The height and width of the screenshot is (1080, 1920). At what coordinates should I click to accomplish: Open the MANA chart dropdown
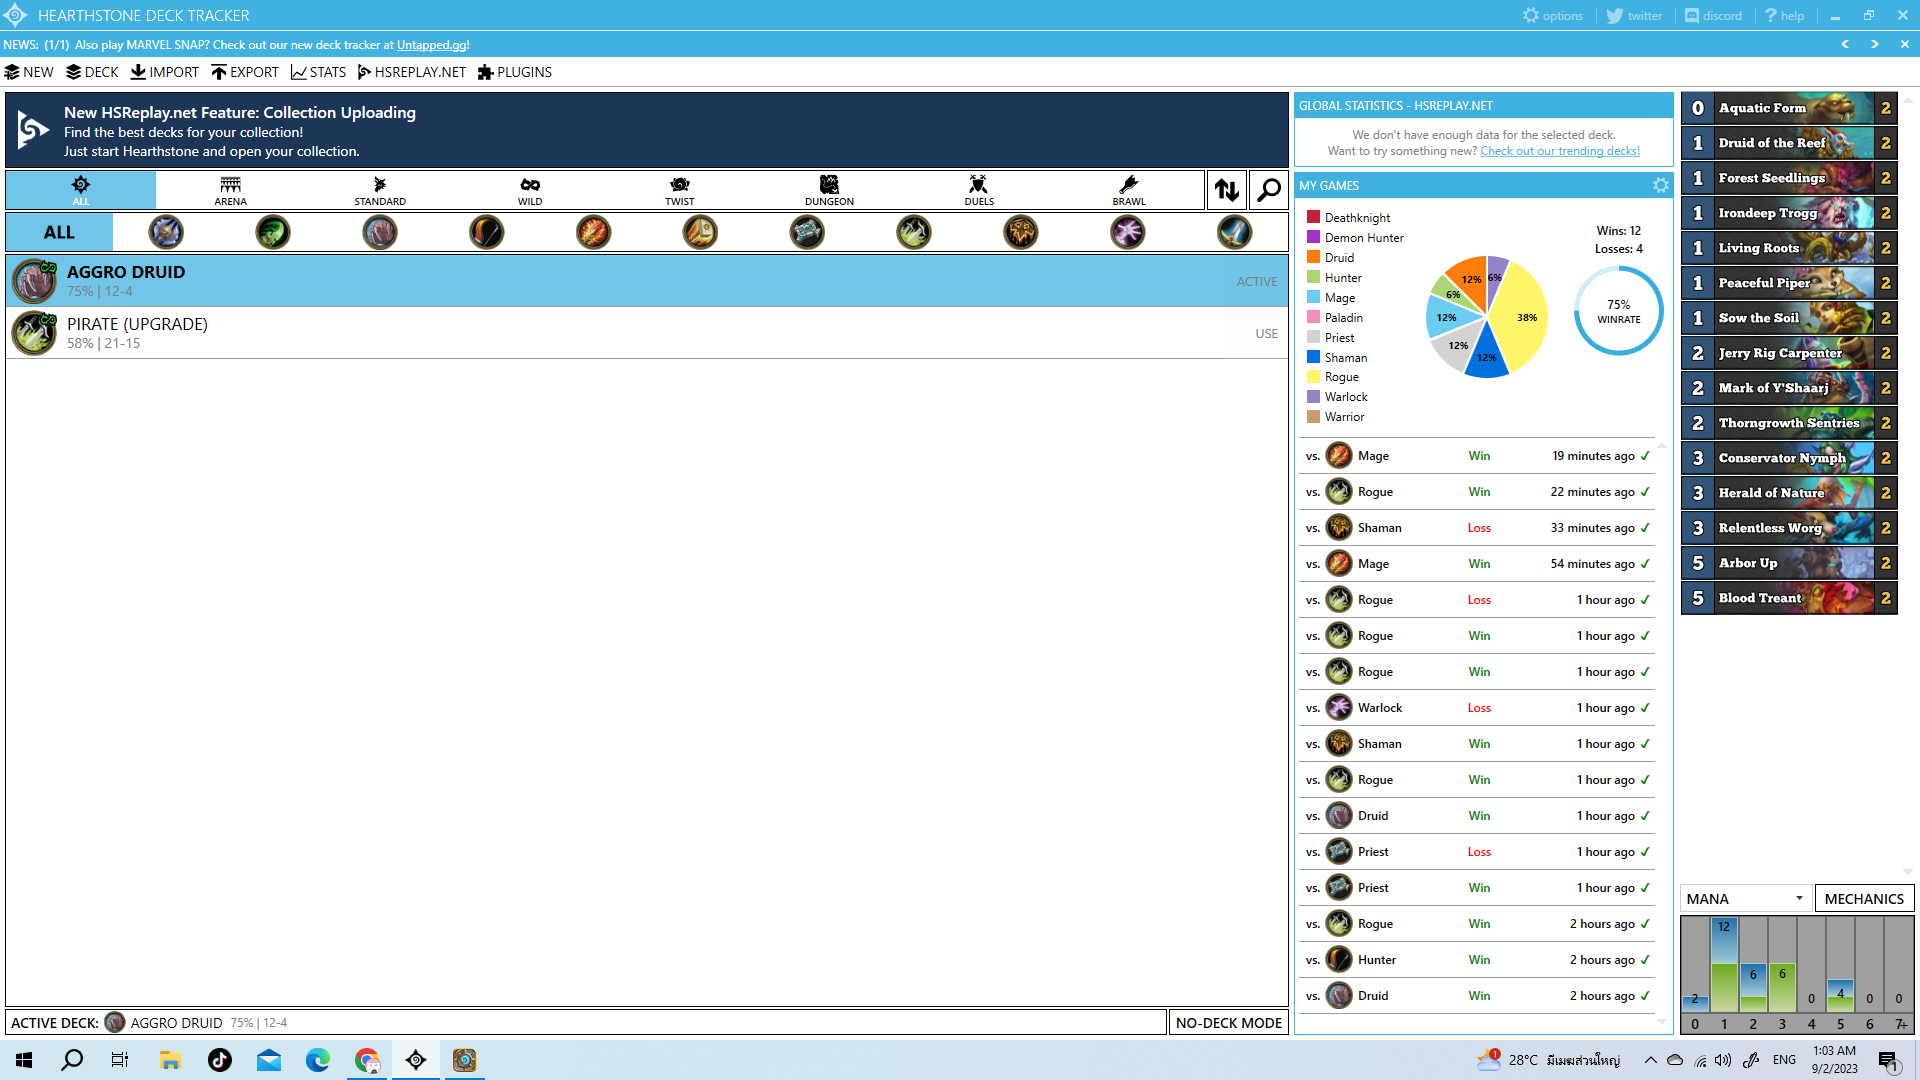[x=1745, y=898]
